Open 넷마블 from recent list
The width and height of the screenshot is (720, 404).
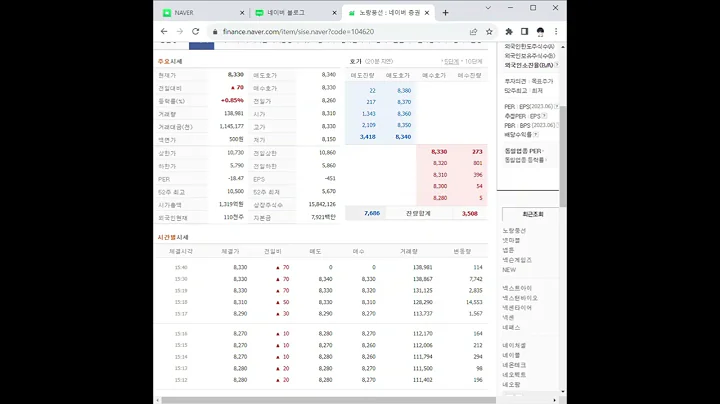point(511,240)
